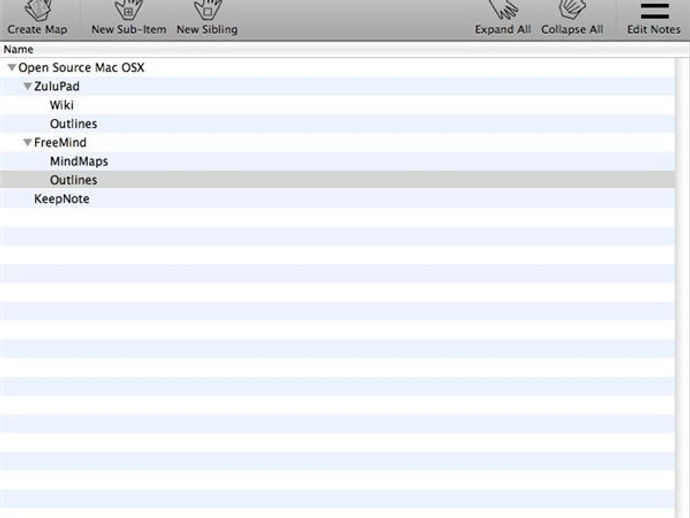
Task: Open Edit Notes from toolbar
Action: pyautogui.click(x=653, y=18)
